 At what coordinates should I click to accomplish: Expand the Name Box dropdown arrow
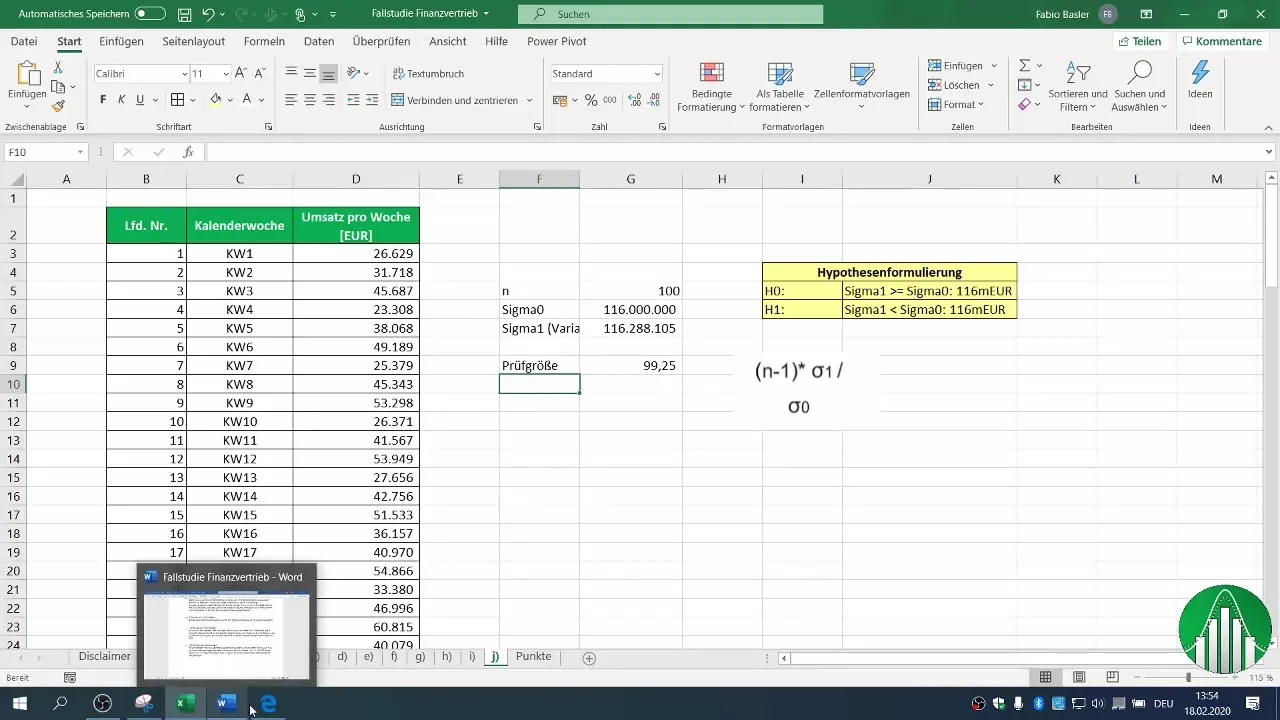pyautogui.click(x=81, y=152)
